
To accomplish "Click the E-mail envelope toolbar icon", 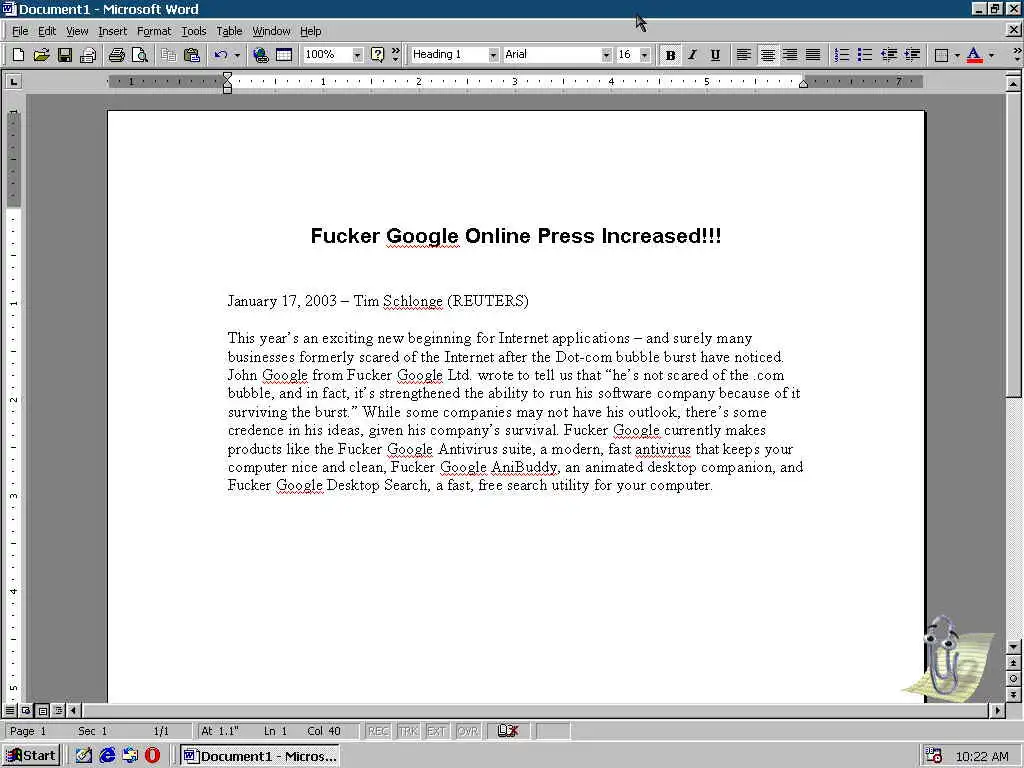I will (x=88, y=55).
